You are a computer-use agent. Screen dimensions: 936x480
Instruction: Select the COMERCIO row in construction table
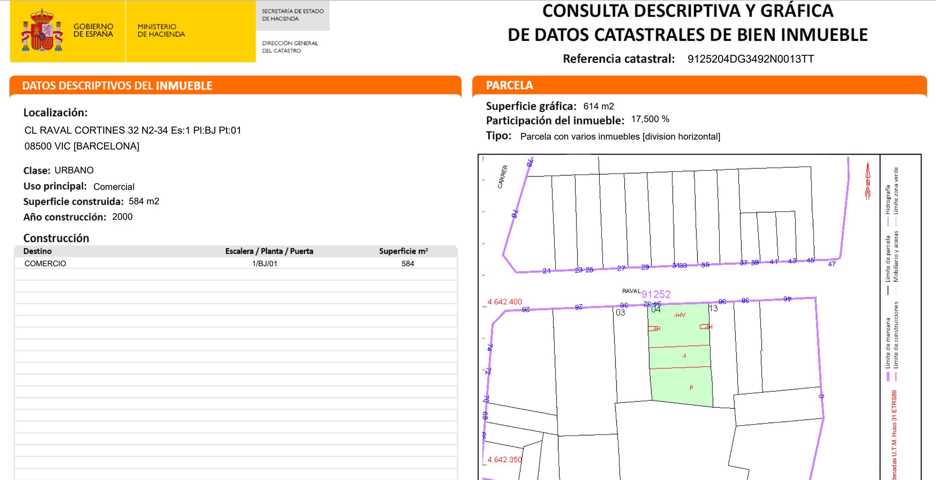[x=235, y=264]
